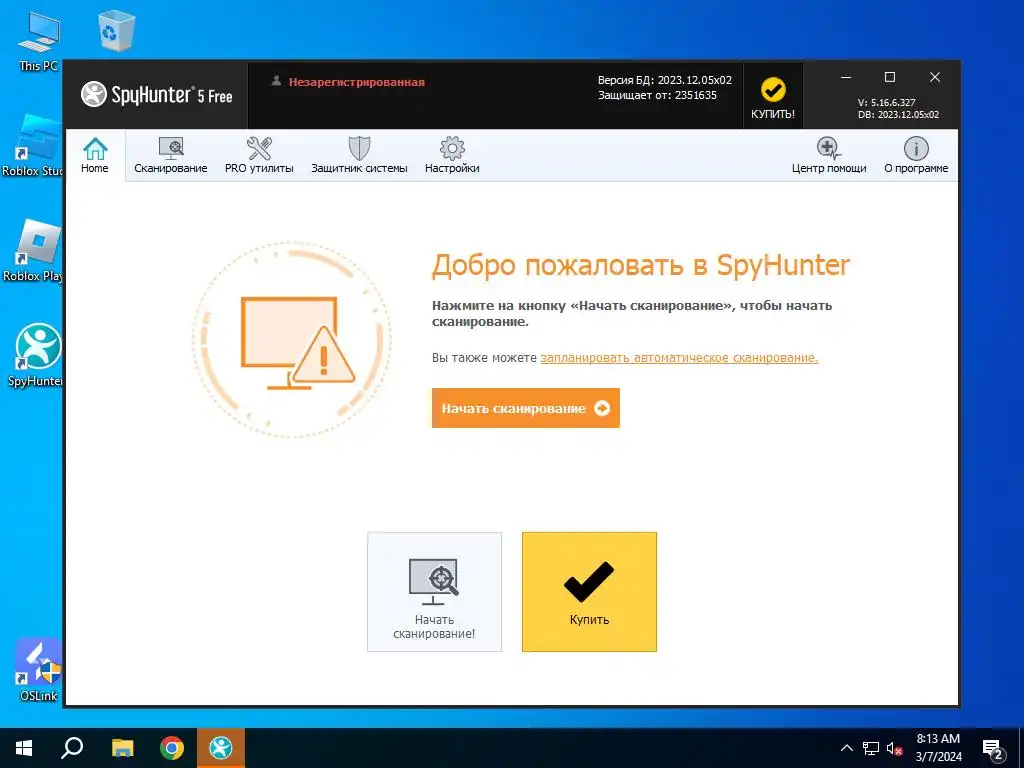Image resolution: width=1024 pixels, height=768 pixels.
Task: Select the OSLink desktop shortcut
Action: (38, 670)
